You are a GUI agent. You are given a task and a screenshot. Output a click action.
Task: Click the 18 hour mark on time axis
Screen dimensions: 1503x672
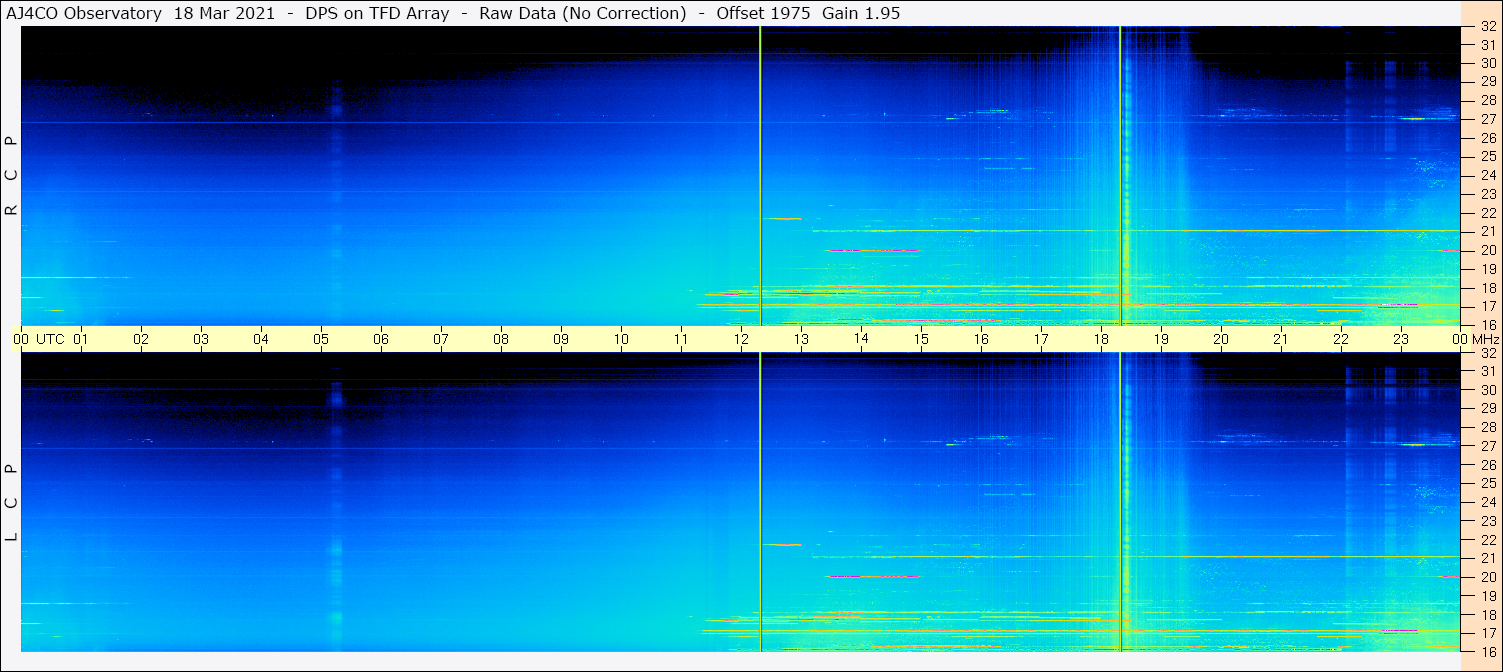(1101, 340)
